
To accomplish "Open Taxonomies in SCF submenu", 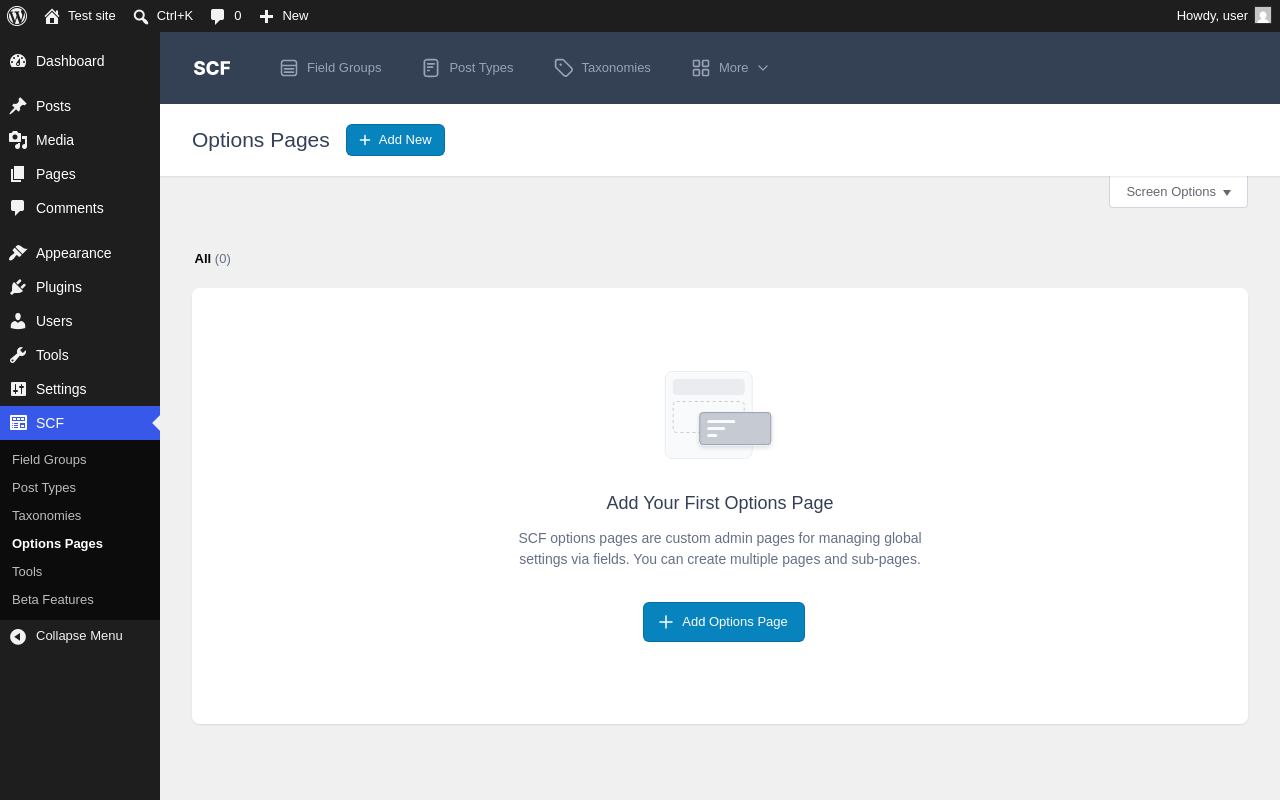I will point(47,516).
